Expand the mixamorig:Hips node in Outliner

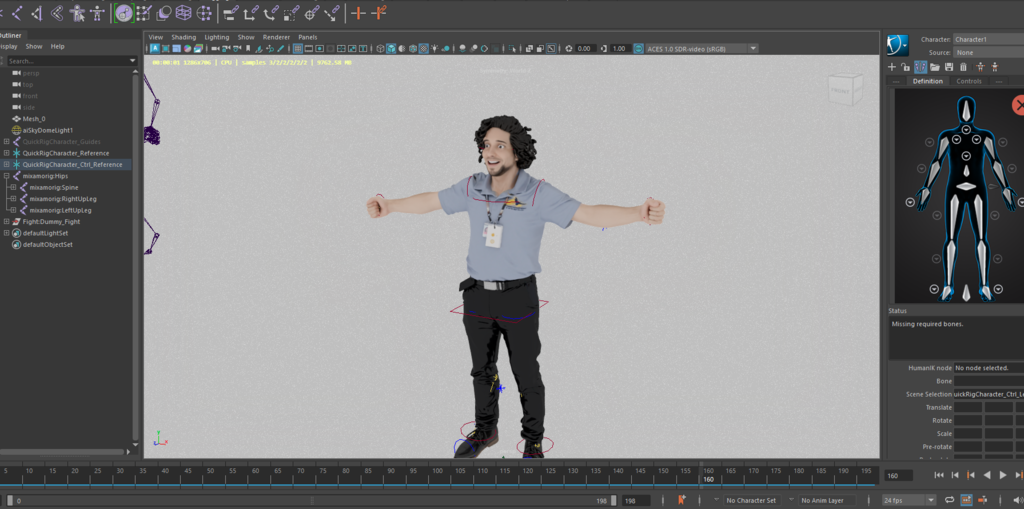click(7, 176)
